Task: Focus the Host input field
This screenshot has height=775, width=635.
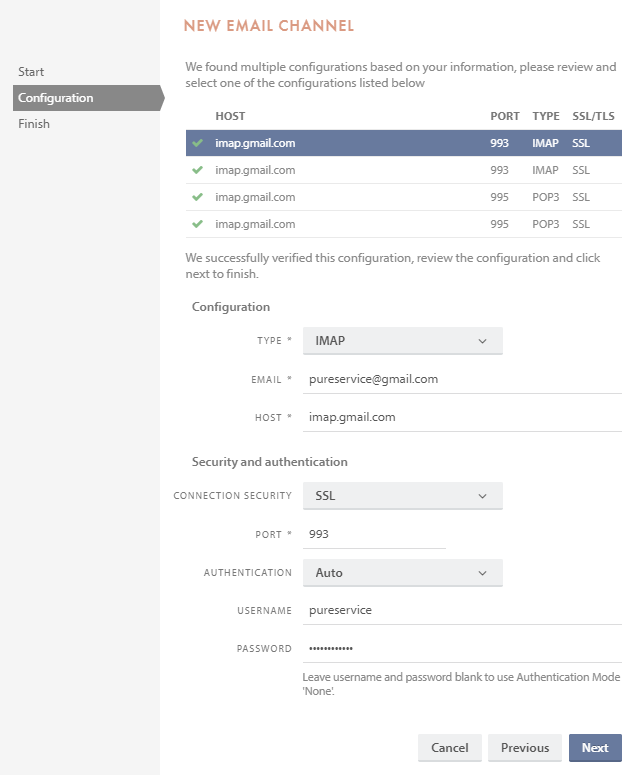Action: (462, 417)
